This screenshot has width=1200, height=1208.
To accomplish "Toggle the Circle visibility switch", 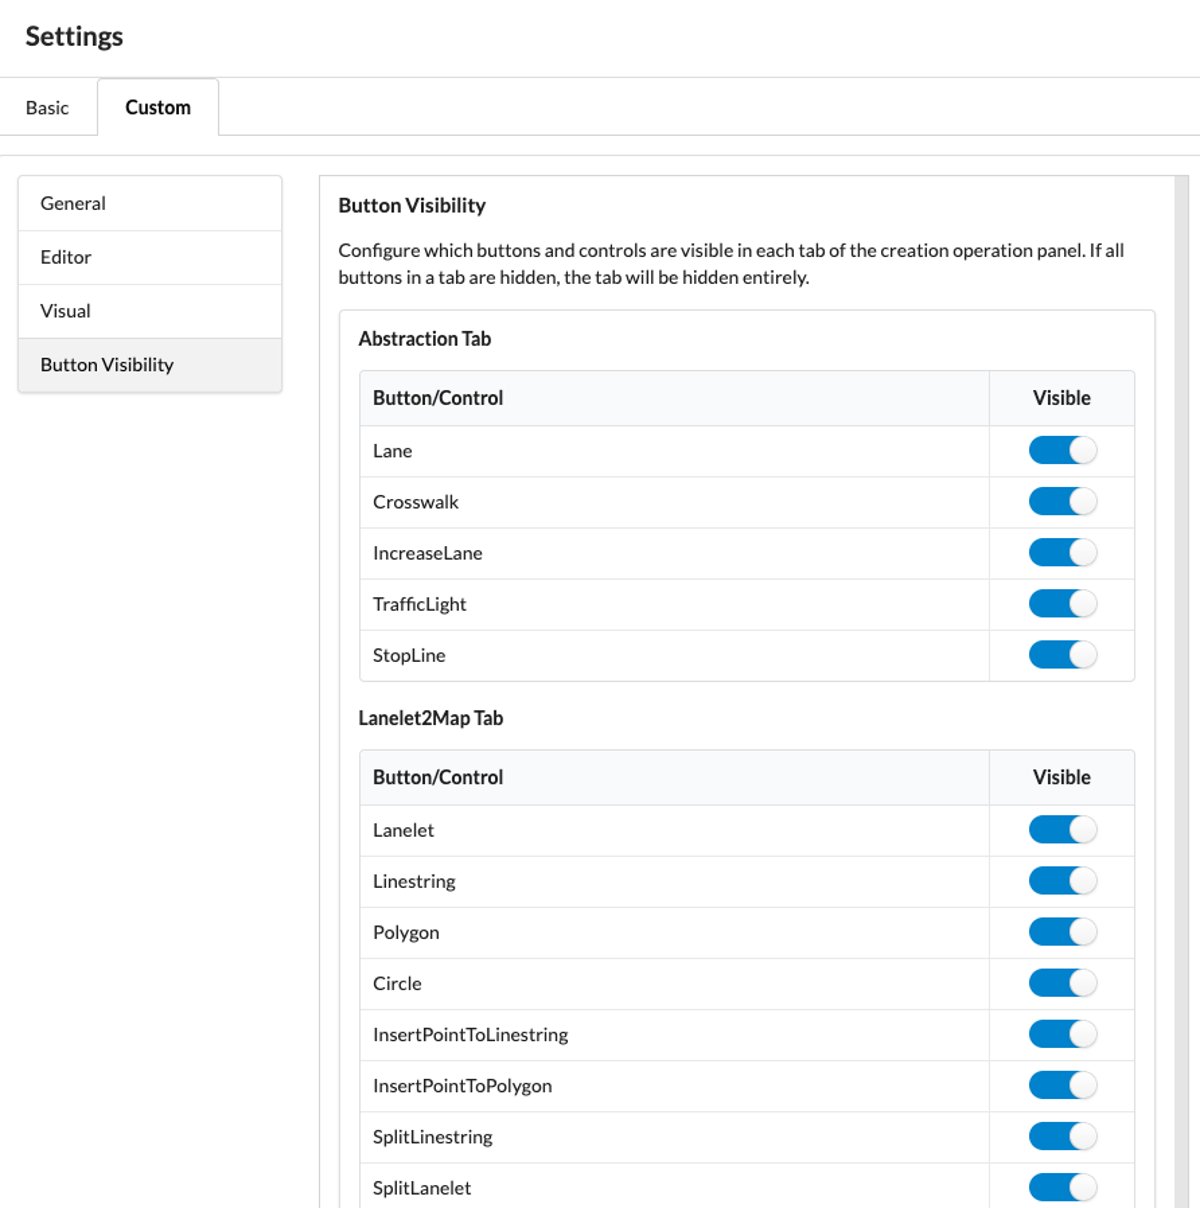I will (1062, 983).
